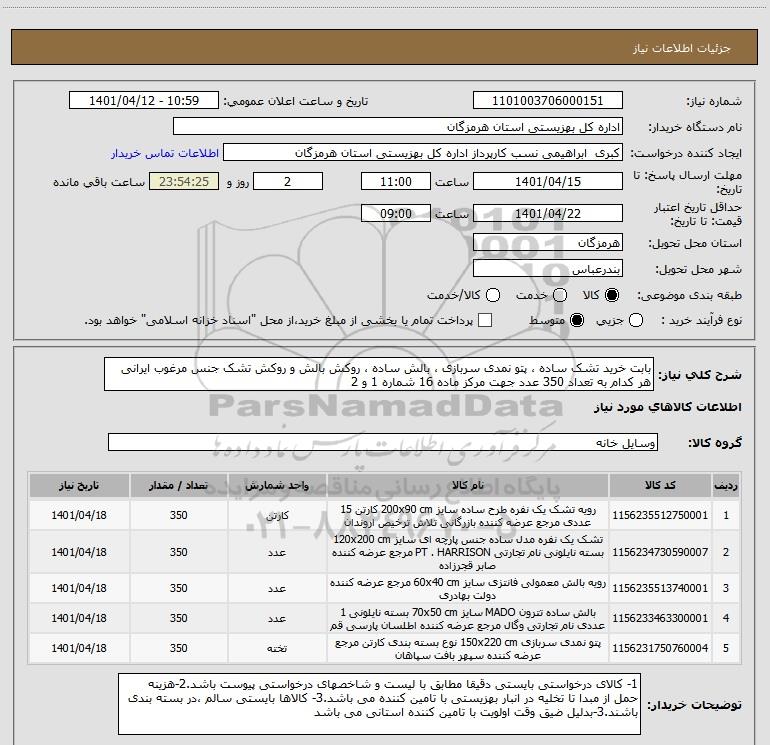Click the response deadline date 1401/04/15
The width and height of the screenshot is (770, 745).
(x=548, y=181)
